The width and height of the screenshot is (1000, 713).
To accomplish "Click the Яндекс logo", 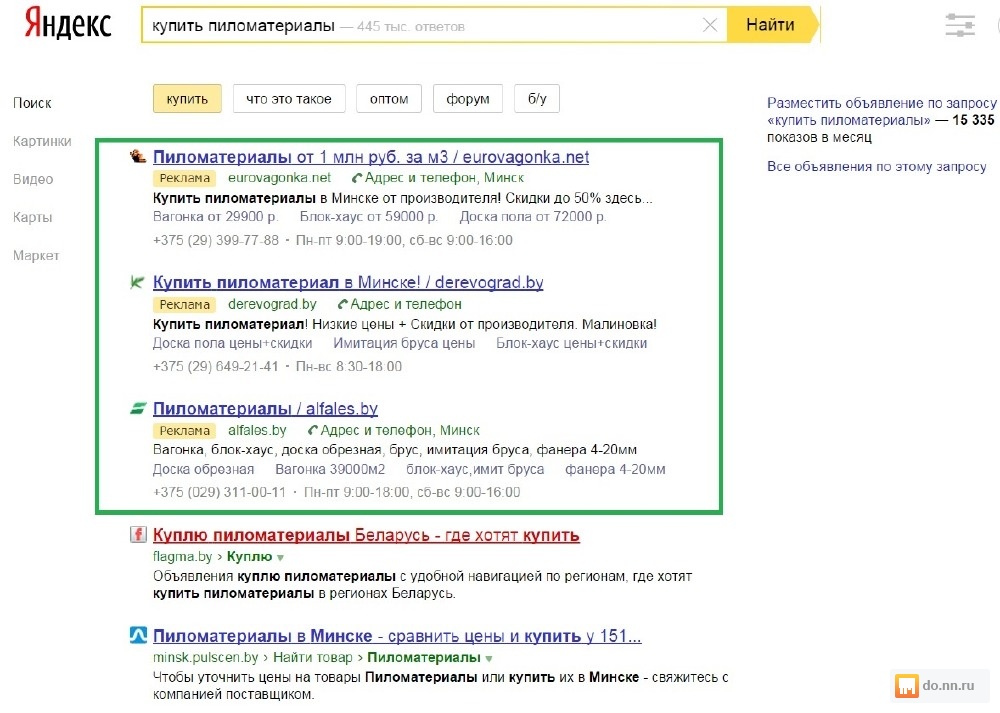I will [x=68, y=24].
